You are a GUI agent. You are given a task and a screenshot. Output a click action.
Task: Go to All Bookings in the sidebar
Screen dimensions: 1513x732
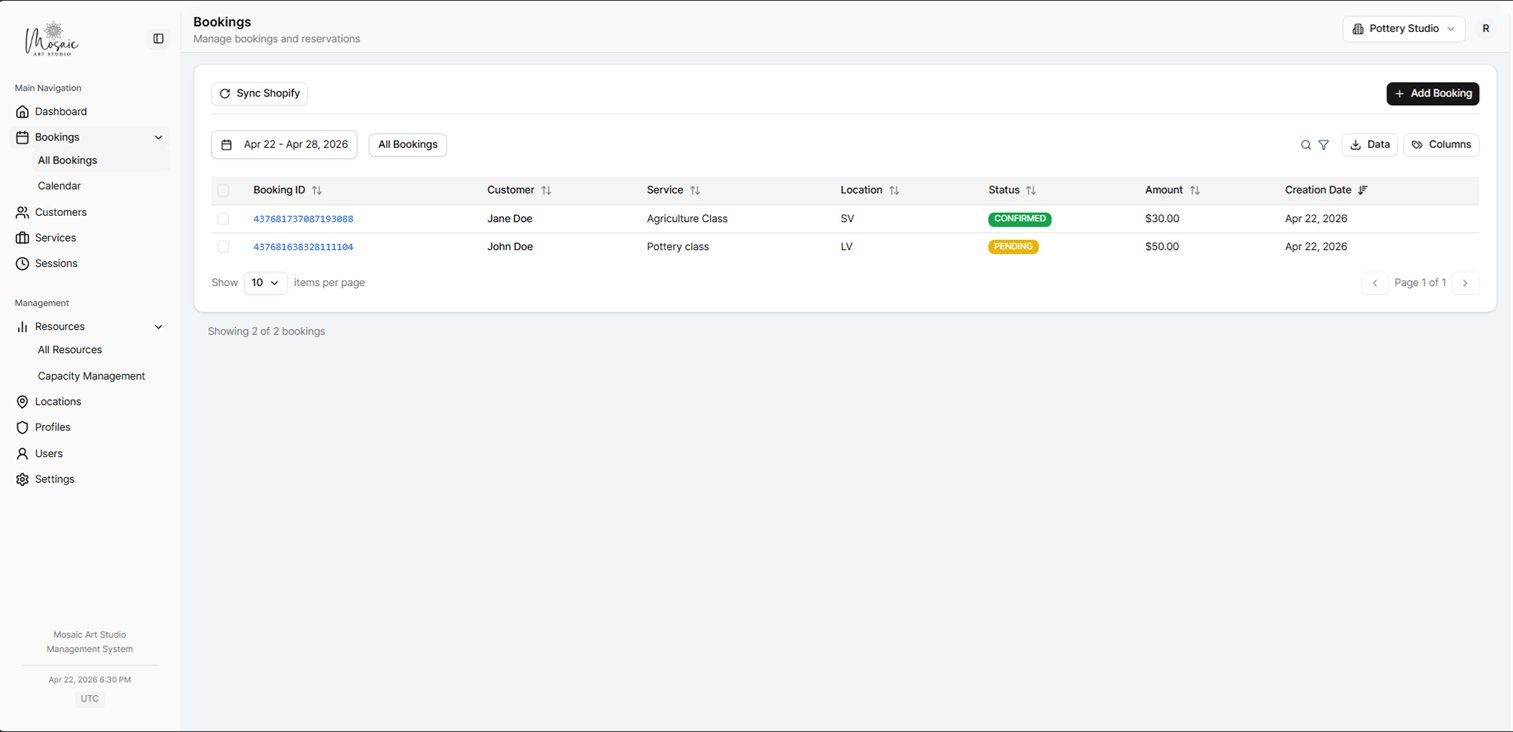(x=66, y=160)
